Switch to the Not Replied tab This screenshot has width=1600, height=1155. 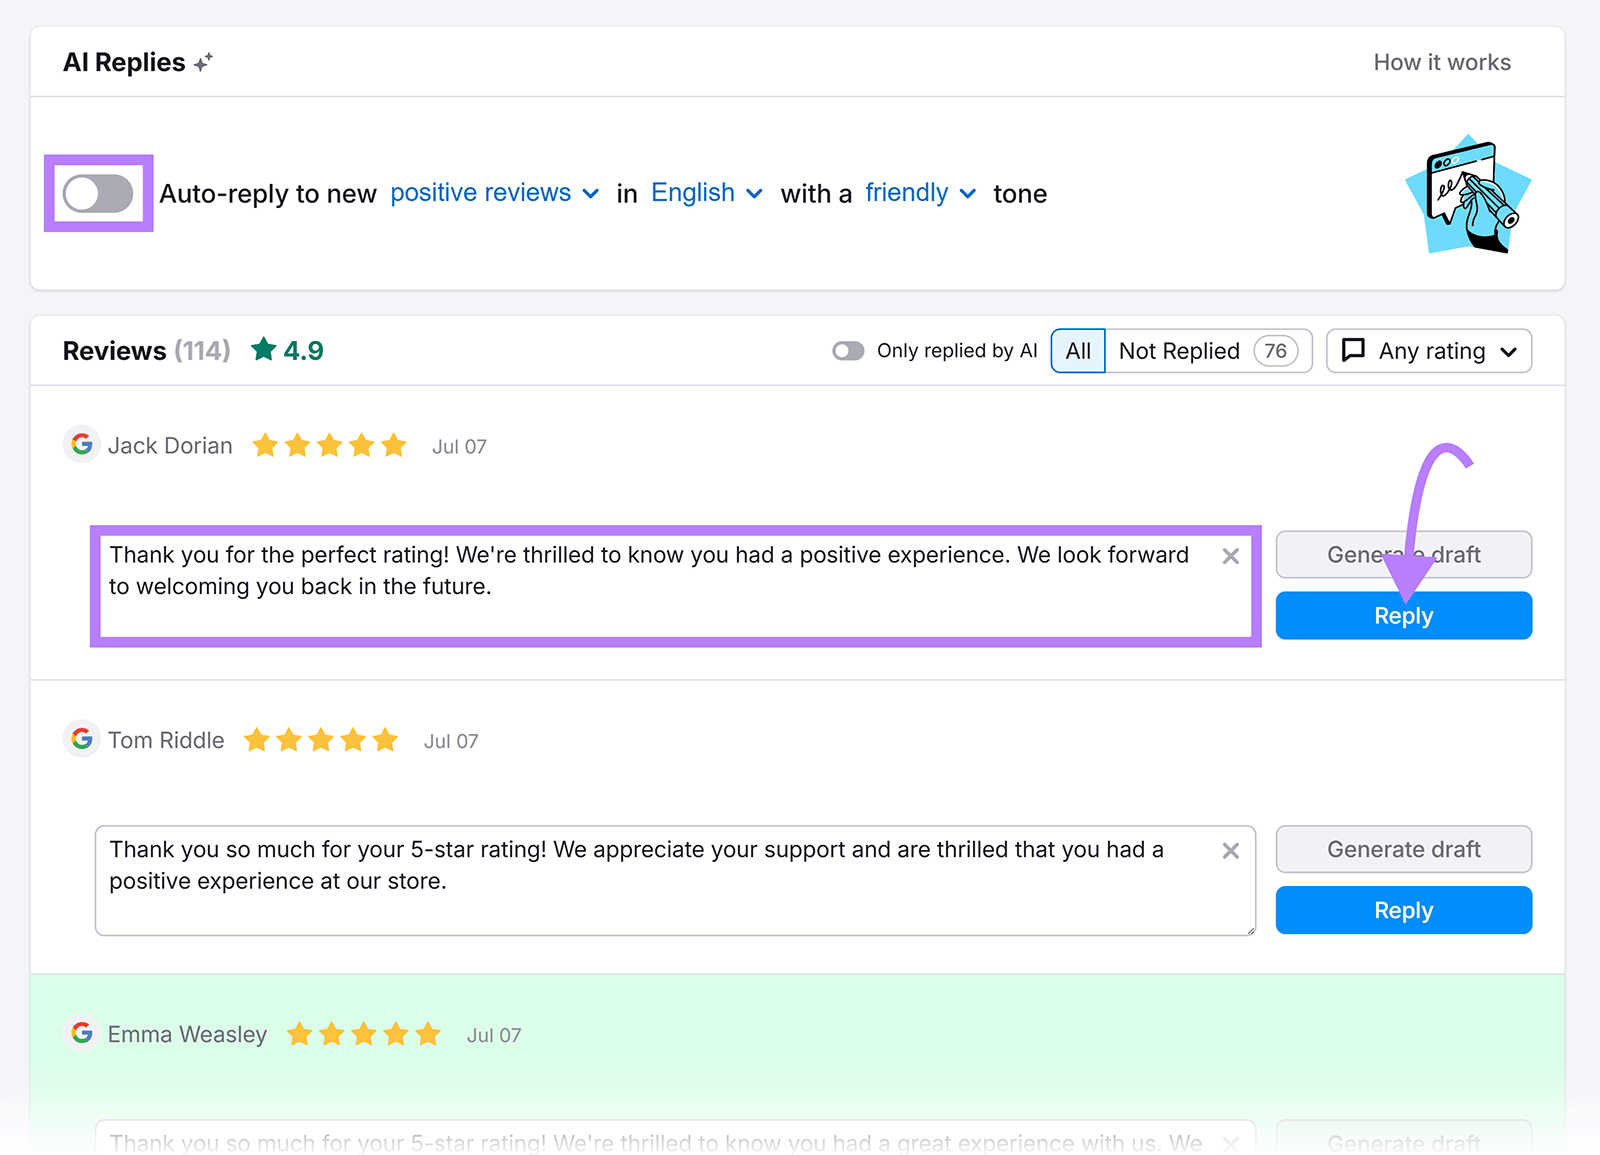pos(1179,350)
